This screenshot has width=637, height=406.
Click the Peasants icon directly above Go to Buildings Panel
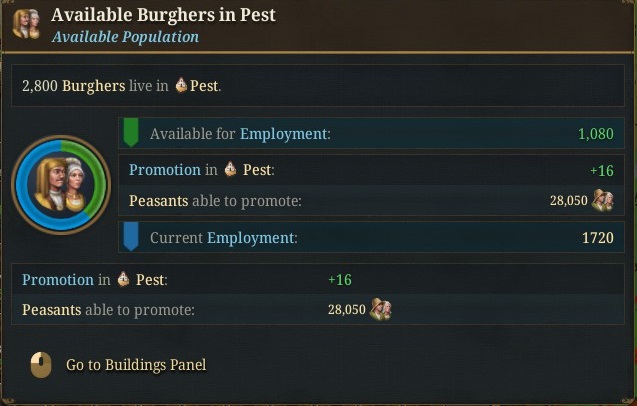[x=380, y=309]
